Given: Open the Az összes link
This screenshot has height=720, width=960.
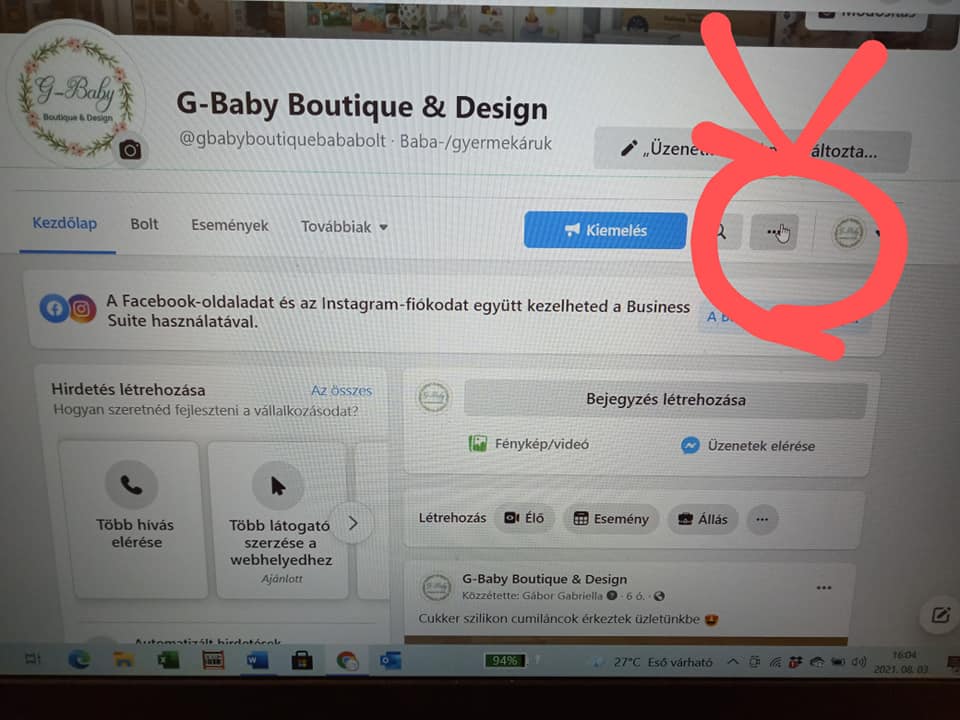Looking at the screenshot, I should coord(342,391).
